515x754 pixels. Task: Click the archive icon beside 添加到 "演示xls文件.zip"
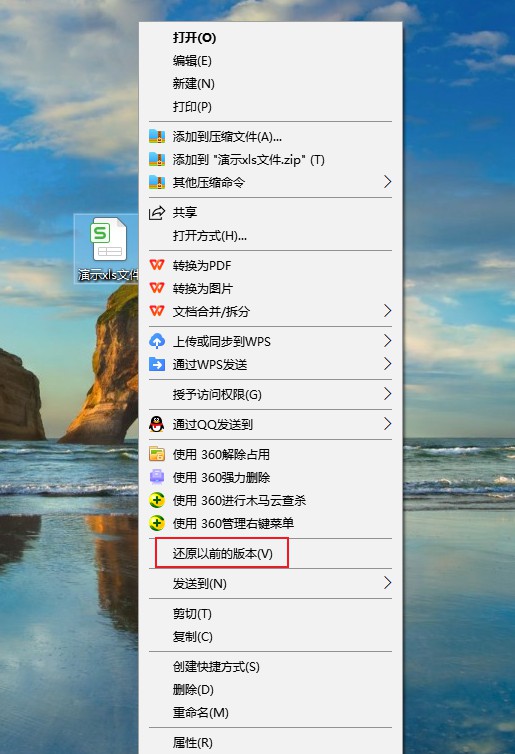point(157,160)
